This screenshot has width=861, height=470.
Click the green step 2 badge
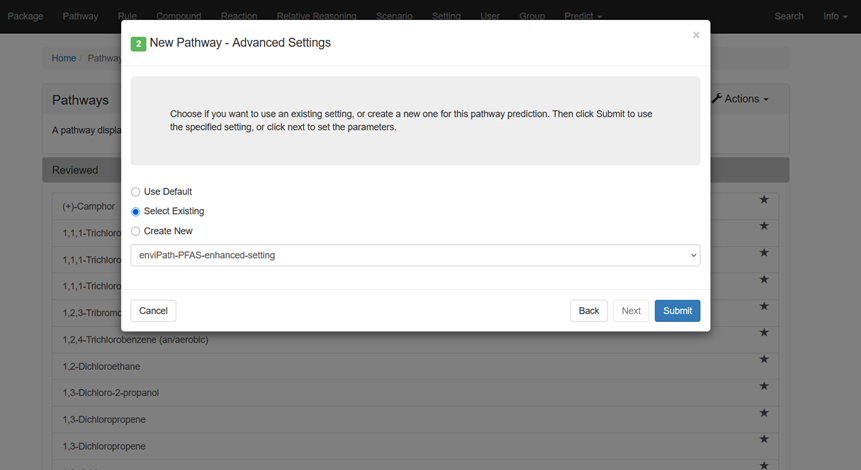click(x=138, y=43)
